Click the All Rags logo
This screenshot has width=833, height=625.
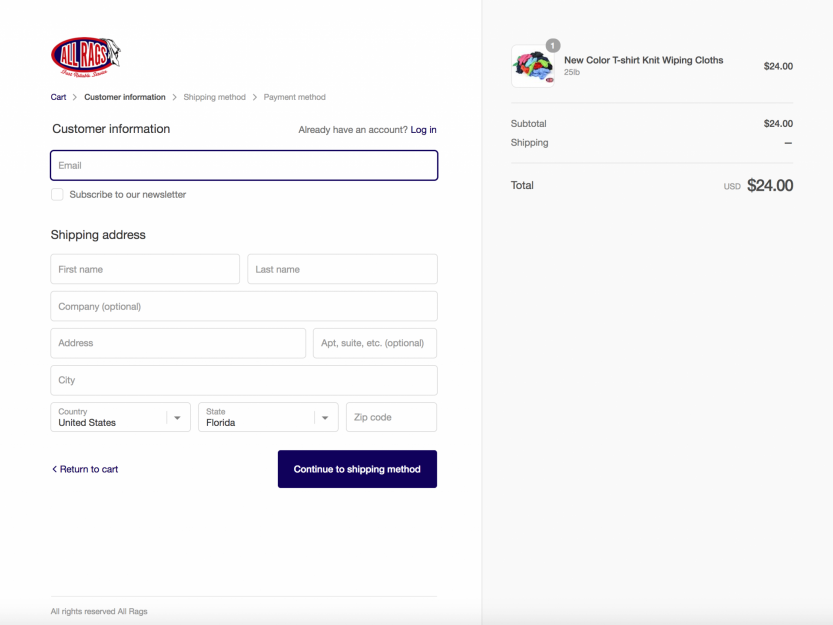86,57
